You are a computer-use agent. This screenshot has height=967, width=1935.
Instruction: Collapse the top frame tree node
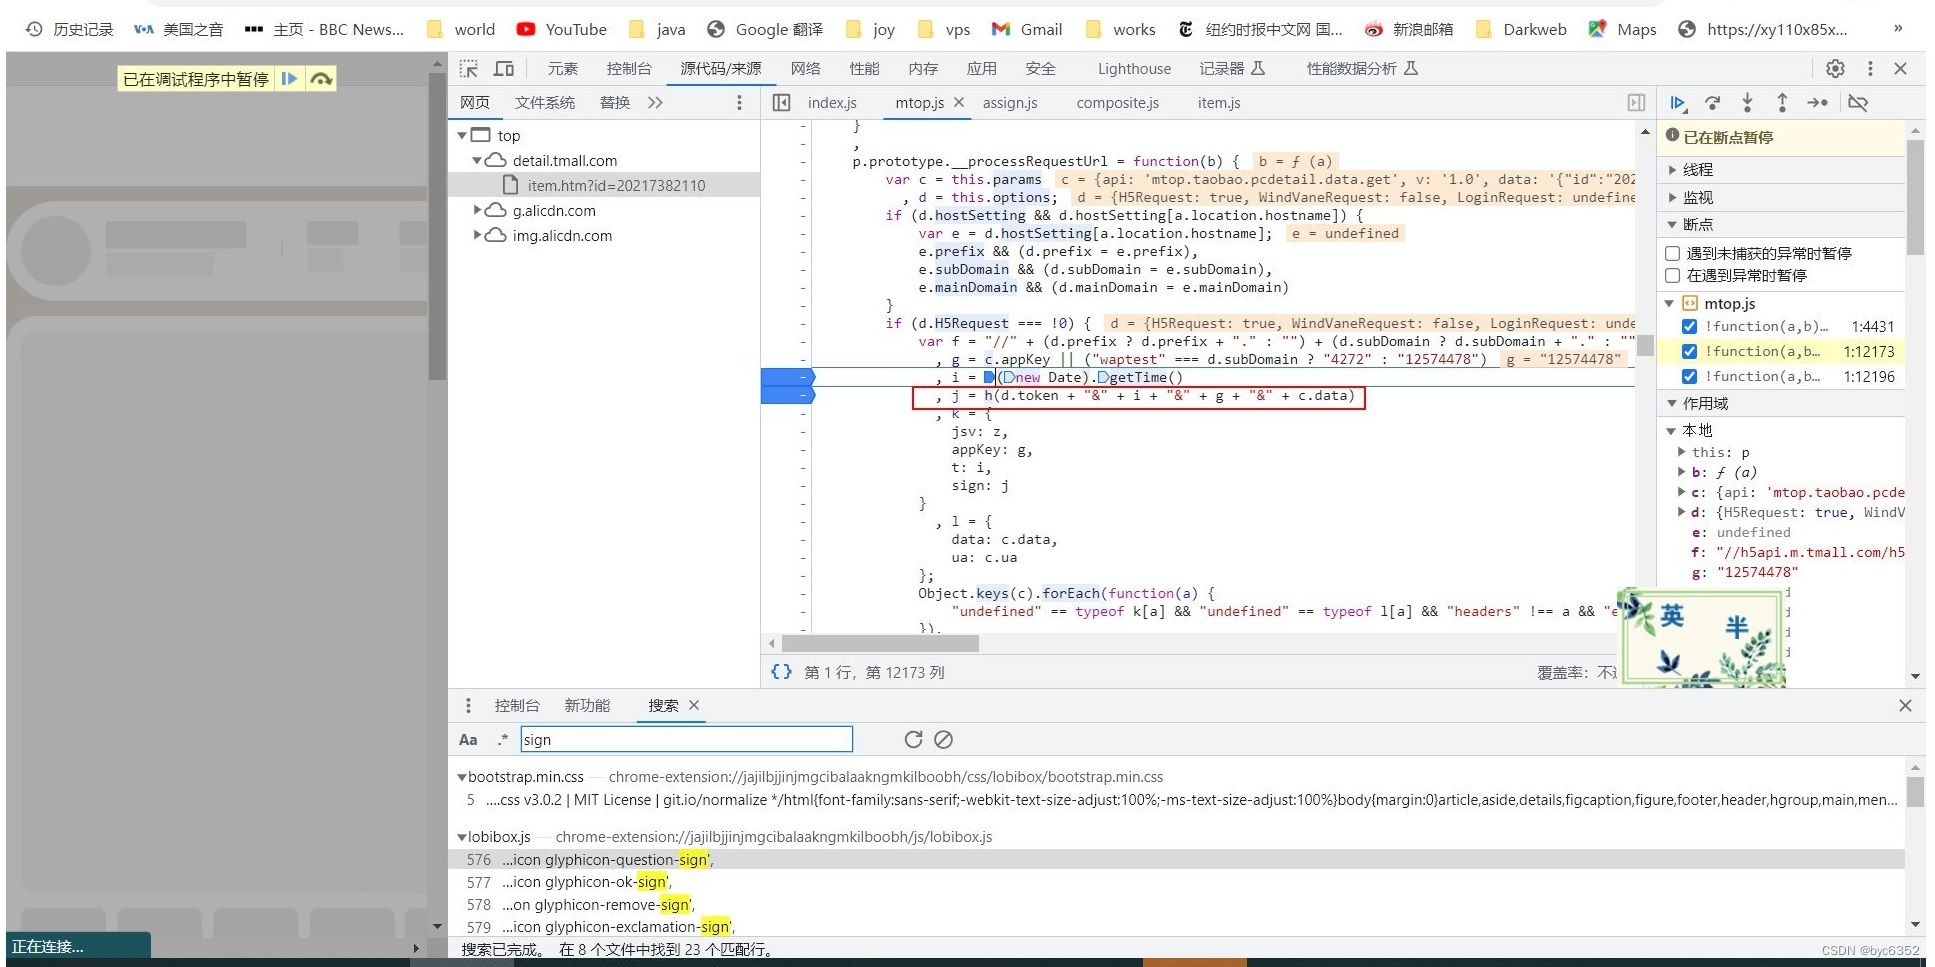[462, 135]
